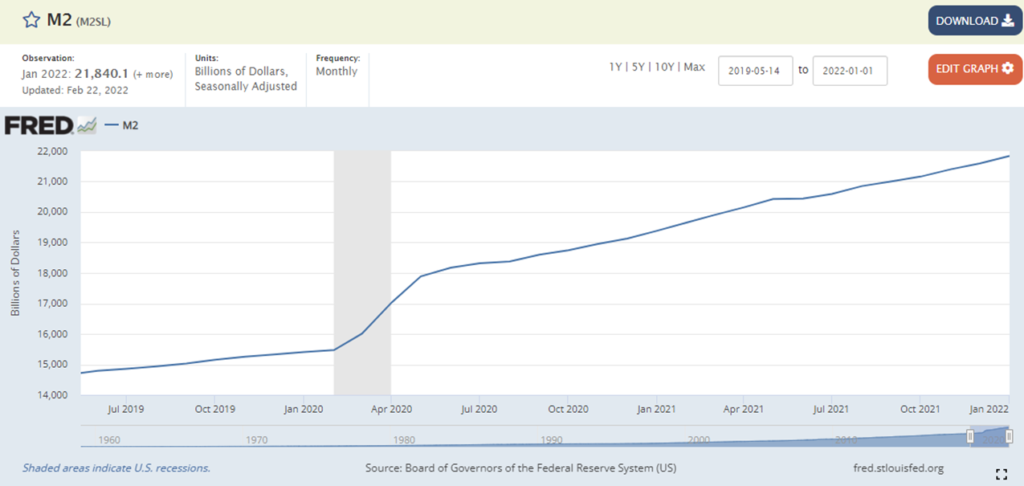Select the 1Y time range
Screen dimensions: 1024x486
(x=617, y=67)
